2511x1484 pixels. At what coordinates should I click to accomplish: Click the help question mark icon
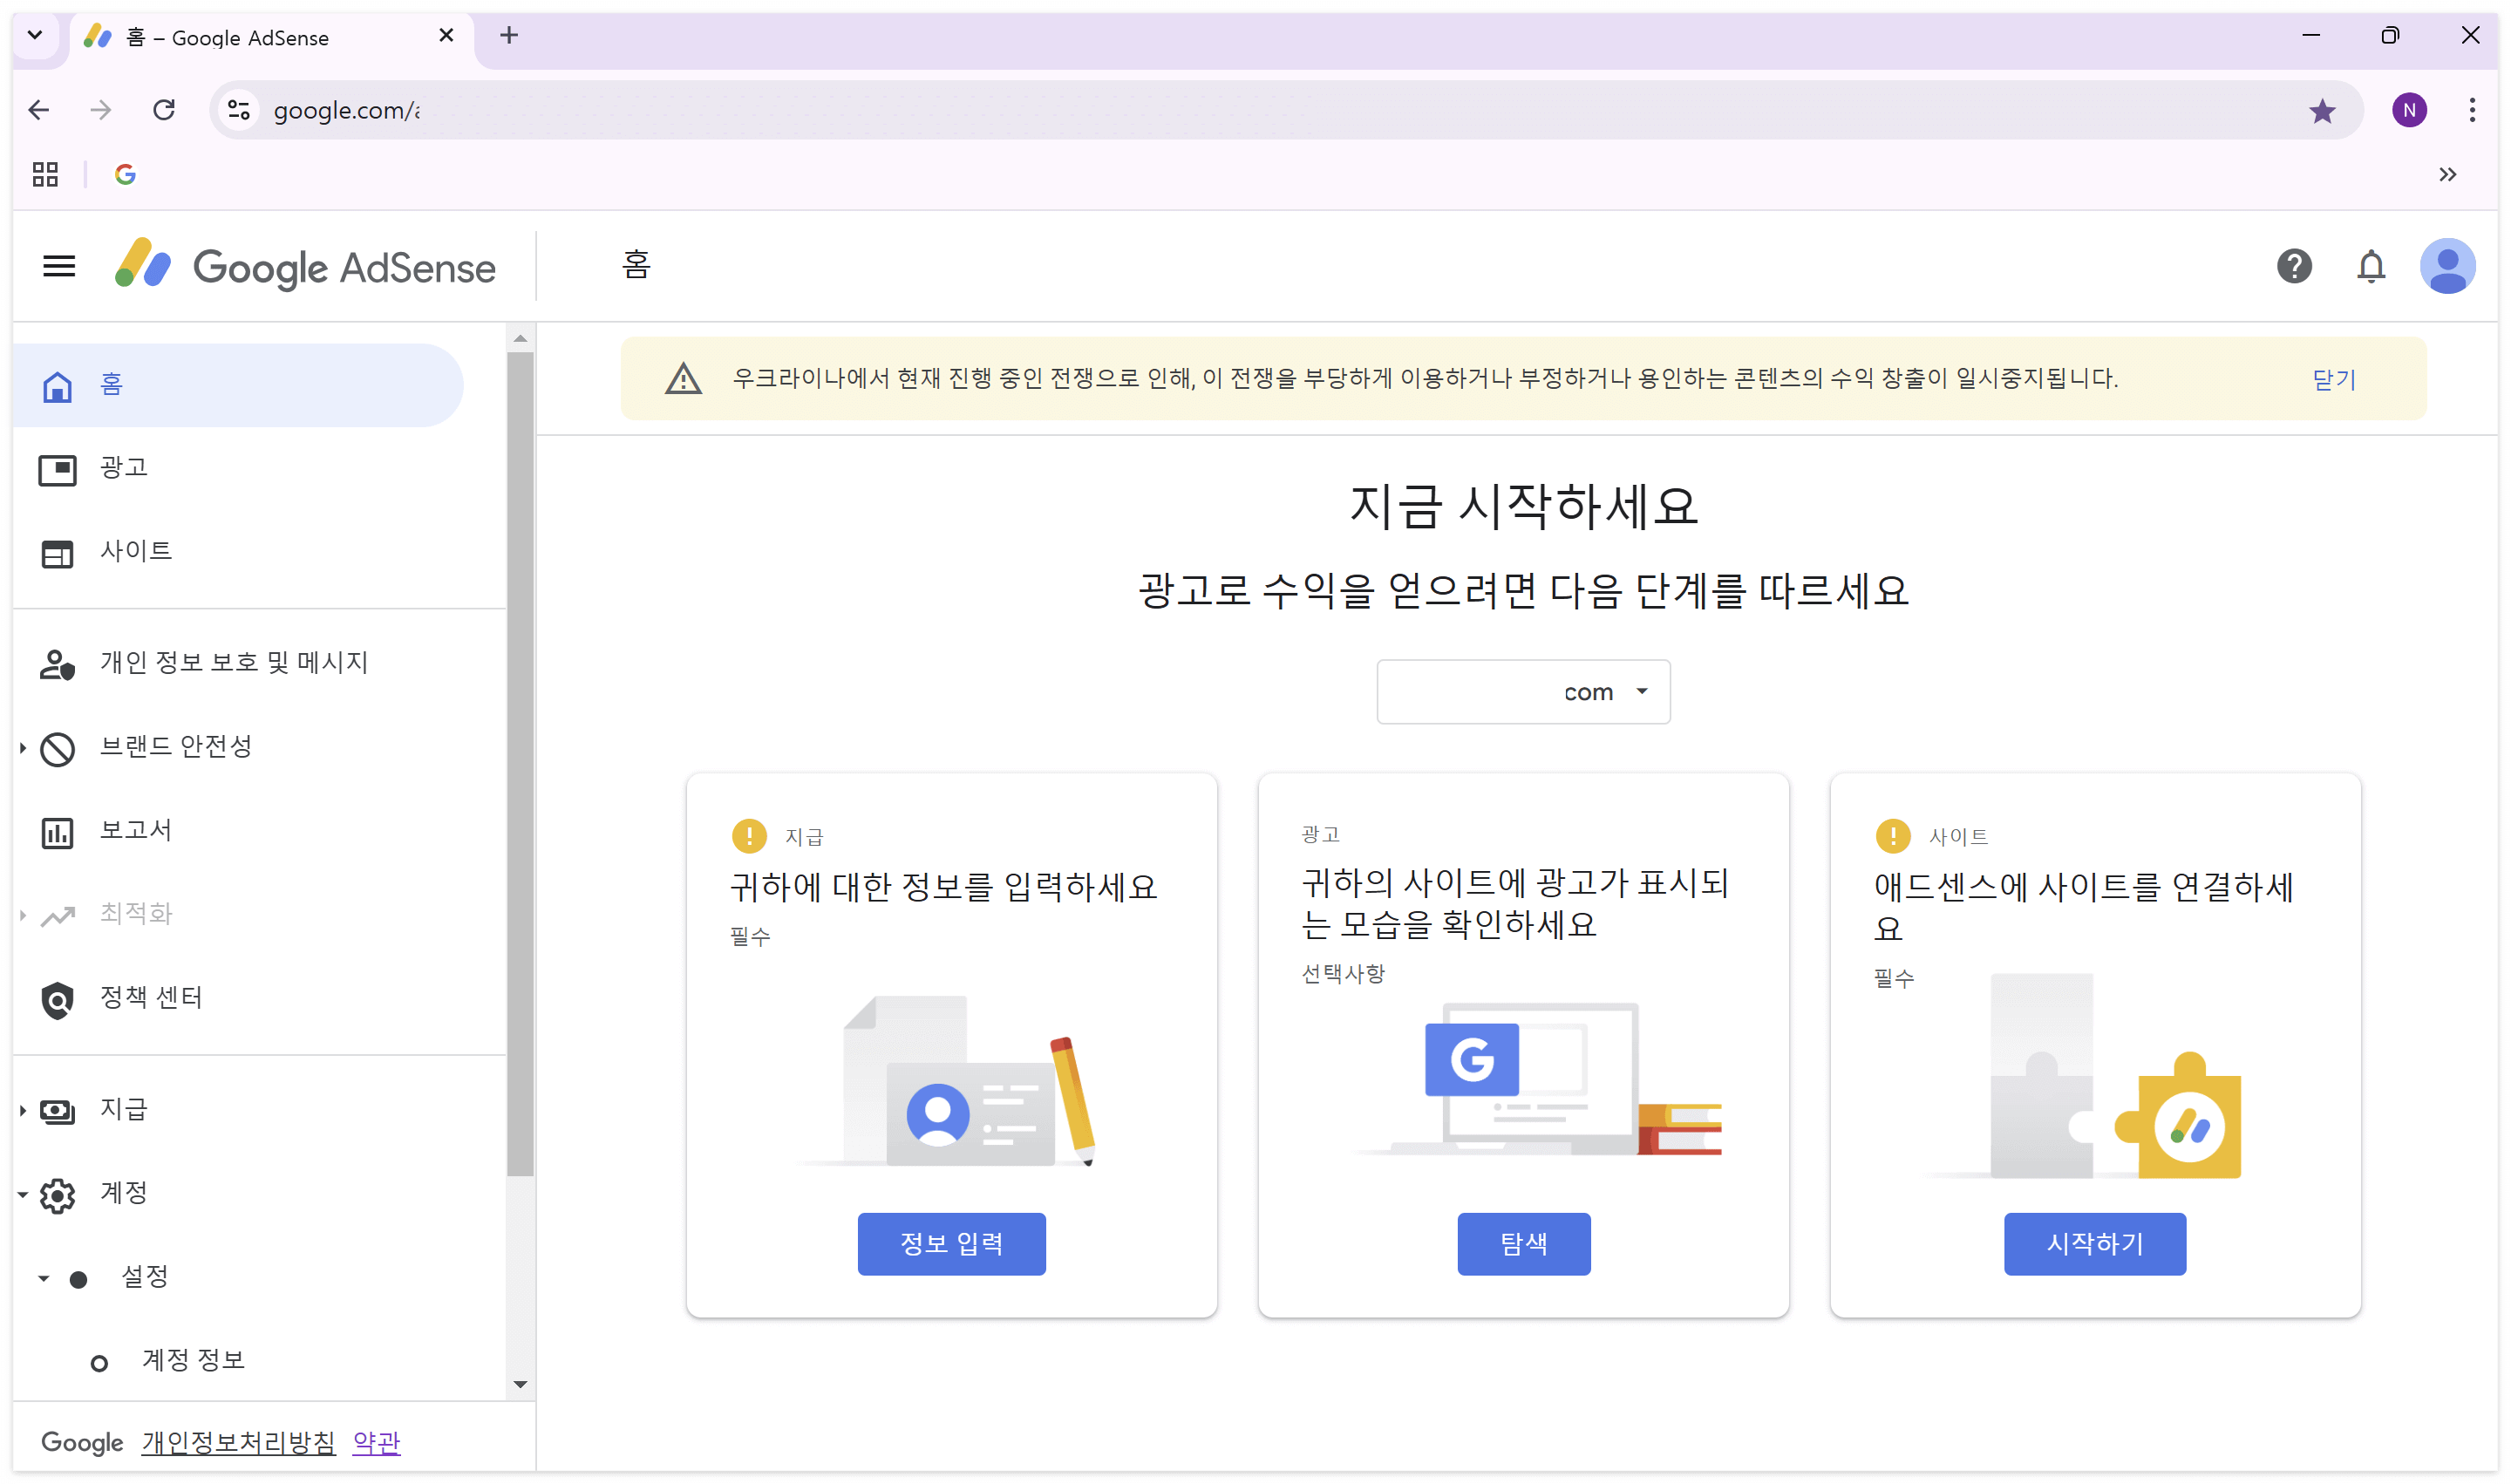pos(2293,266)
